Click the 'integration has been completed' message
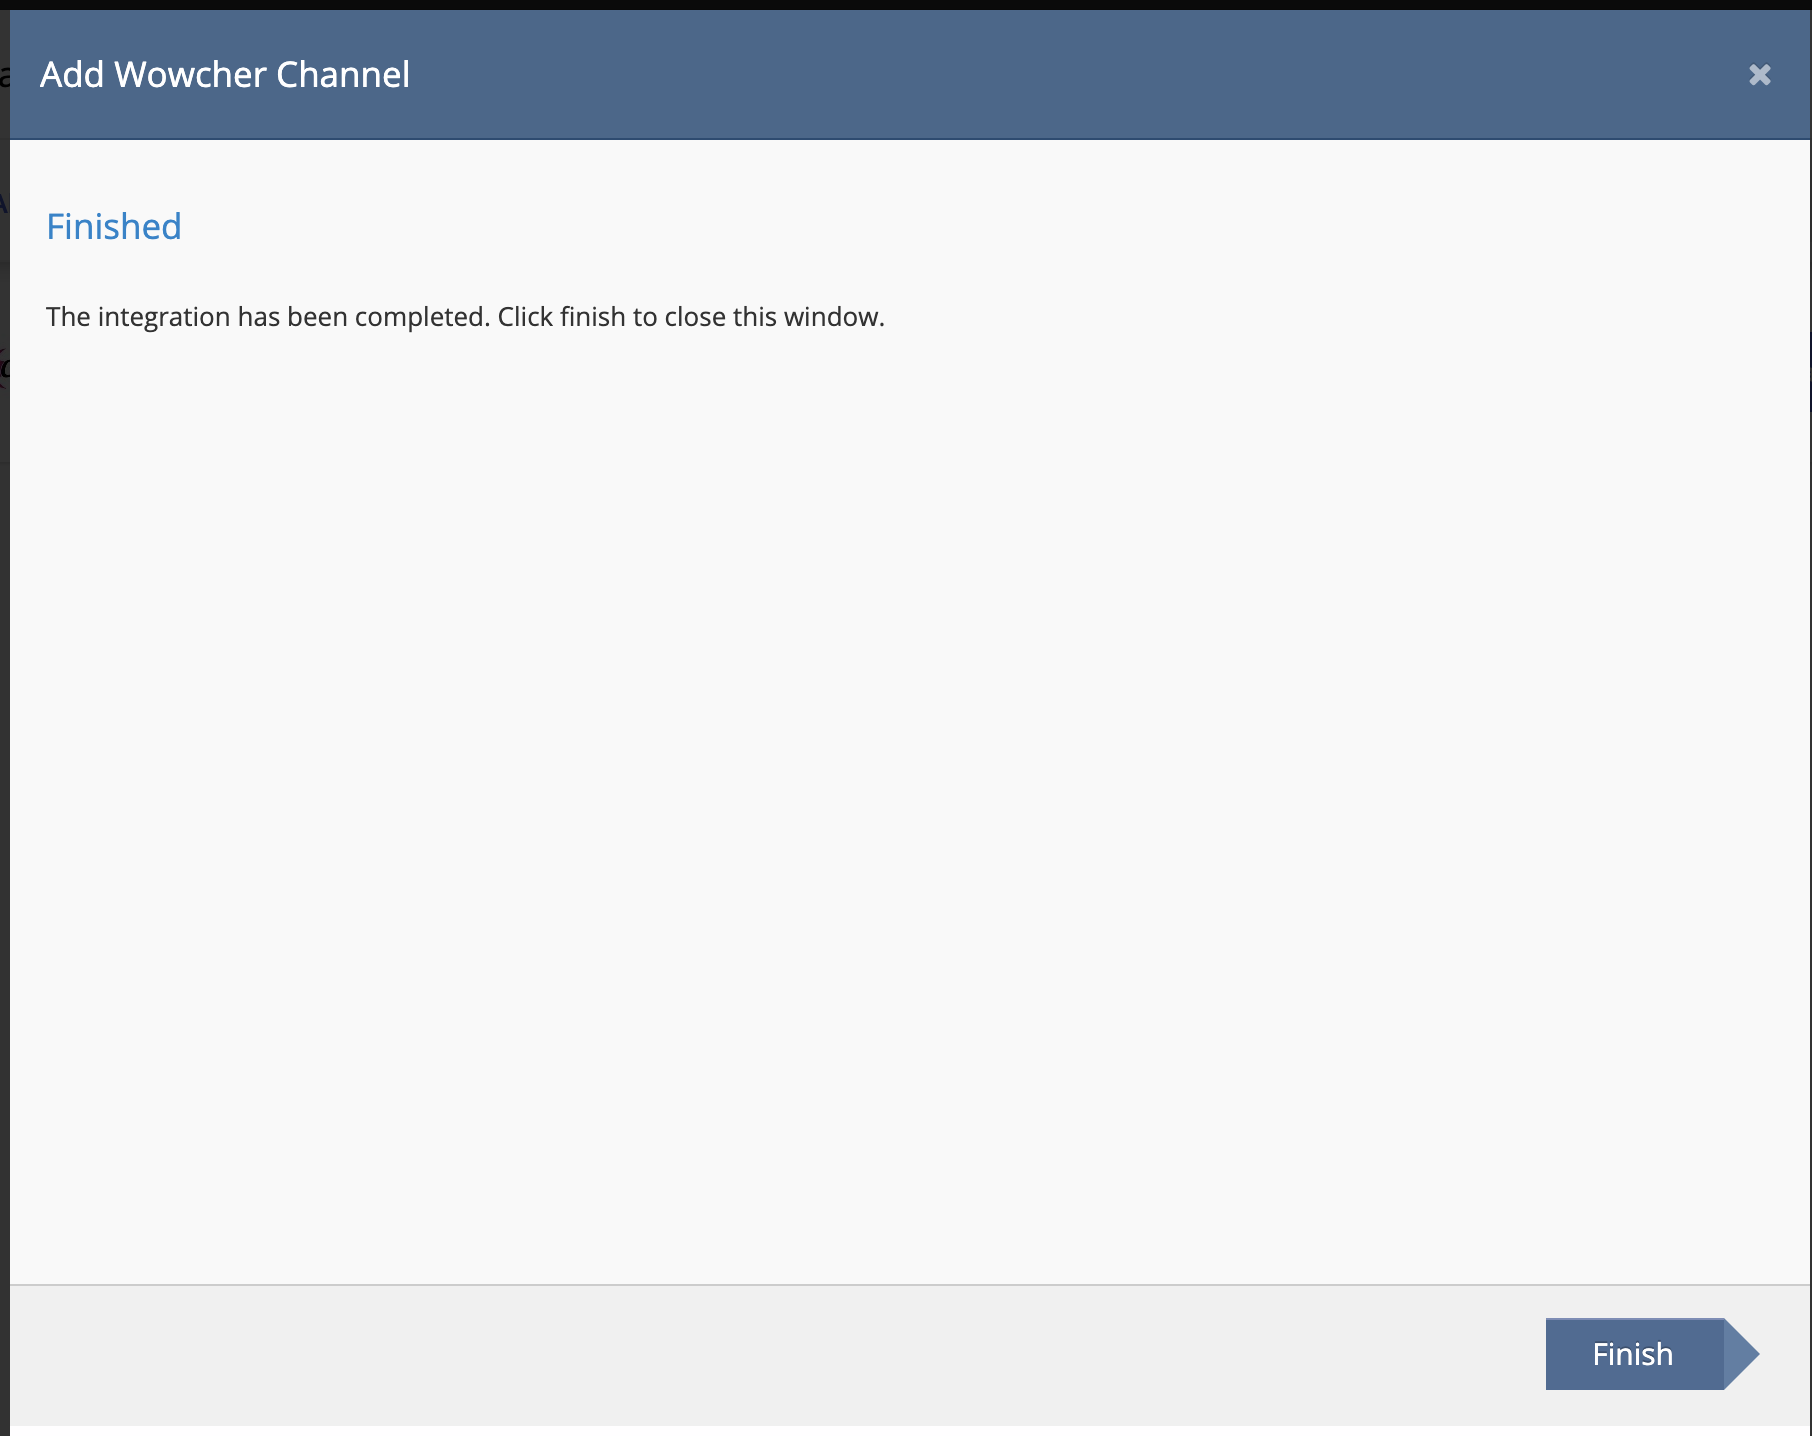 coord(465,317)
